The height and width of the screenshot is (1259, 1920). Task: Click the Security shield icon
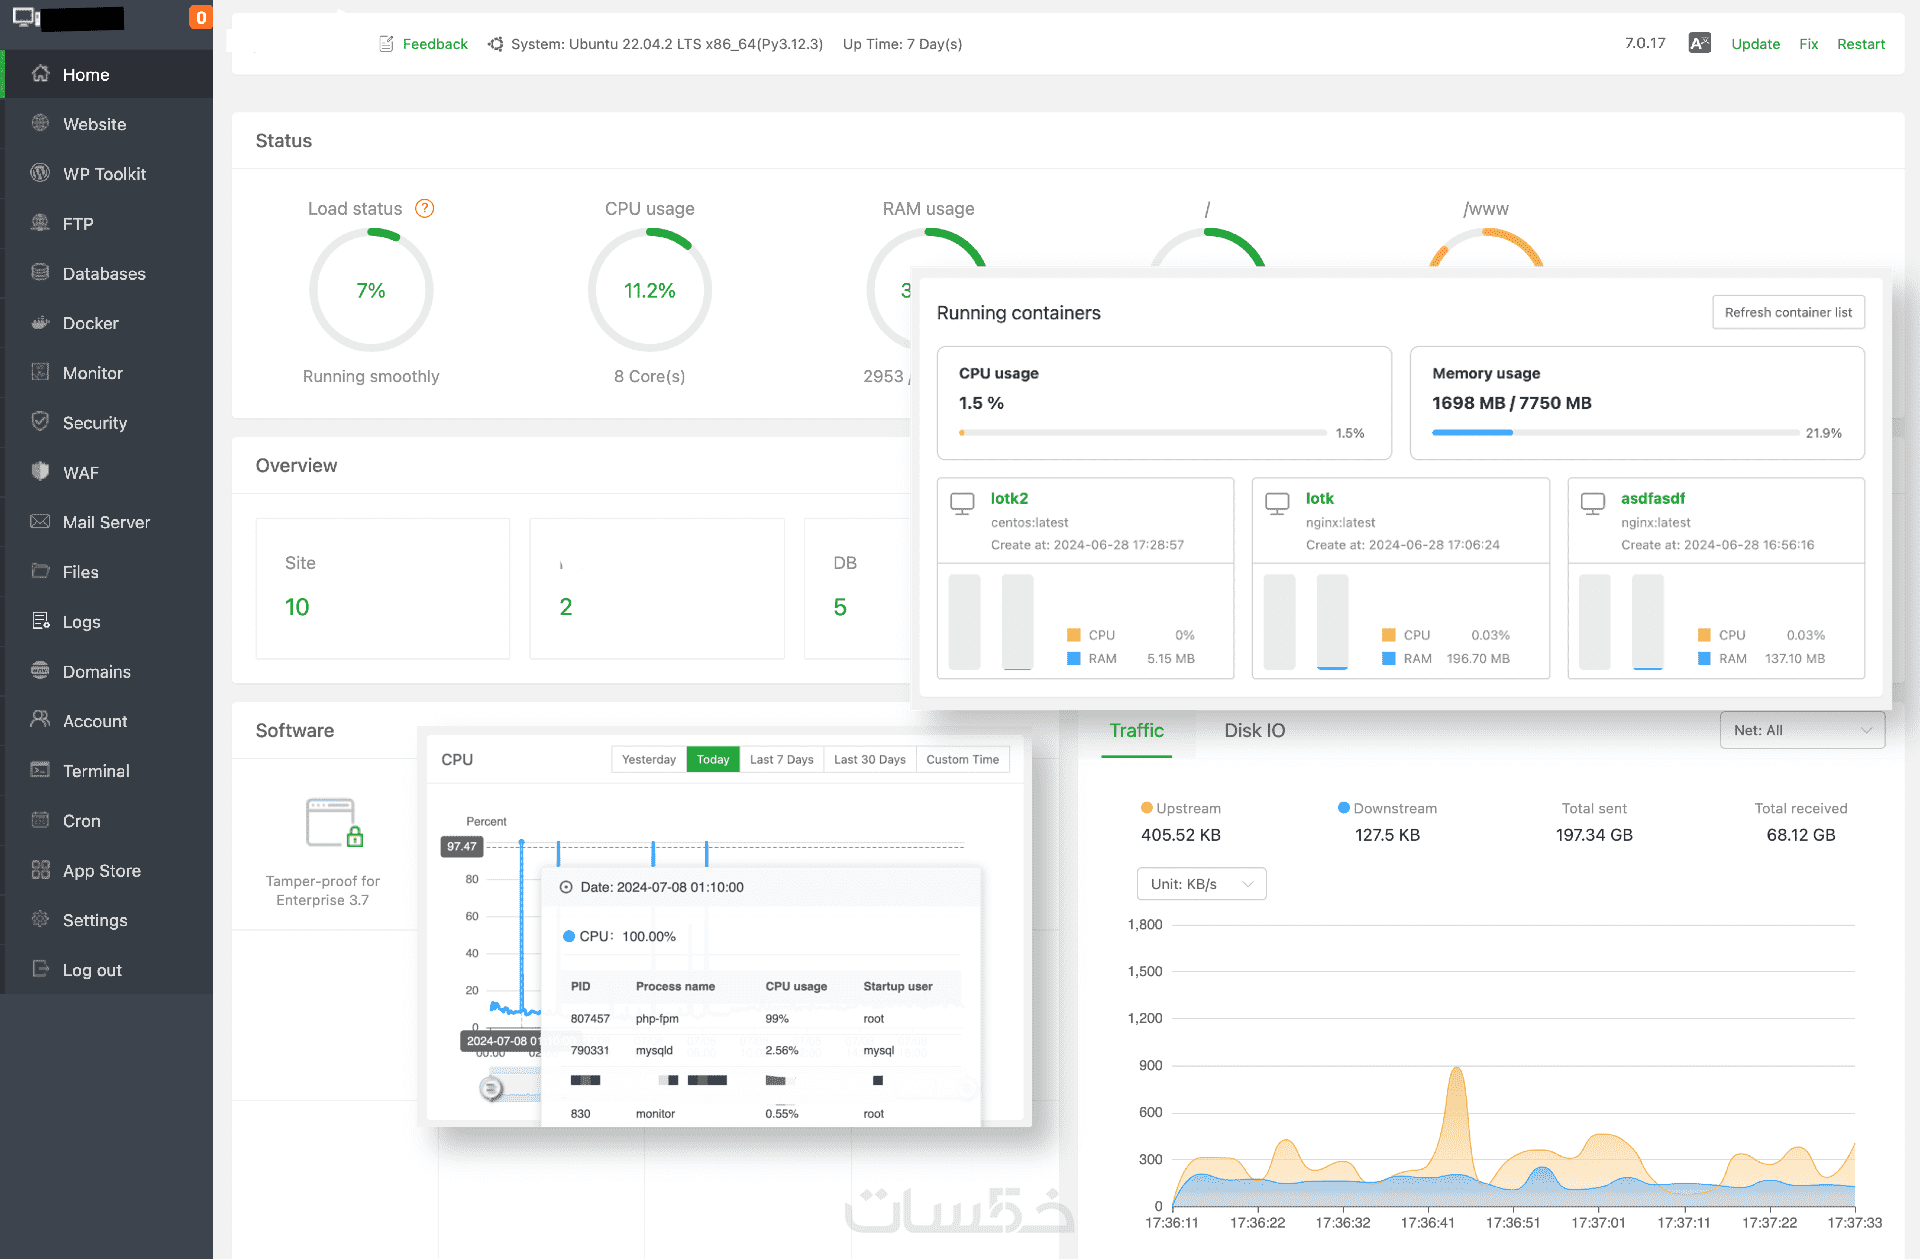[40, 422]
